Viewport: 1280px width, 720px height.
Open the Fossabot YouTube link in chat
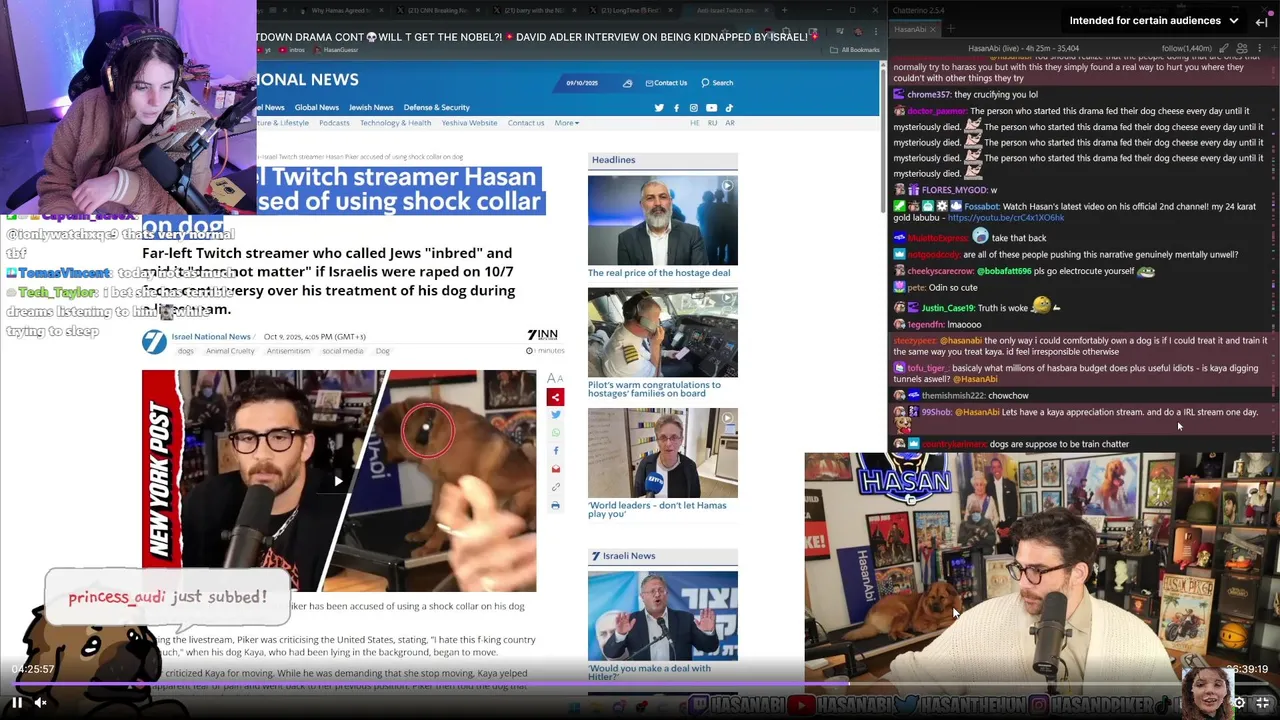pyautogui.click(x=1005, y=218)
